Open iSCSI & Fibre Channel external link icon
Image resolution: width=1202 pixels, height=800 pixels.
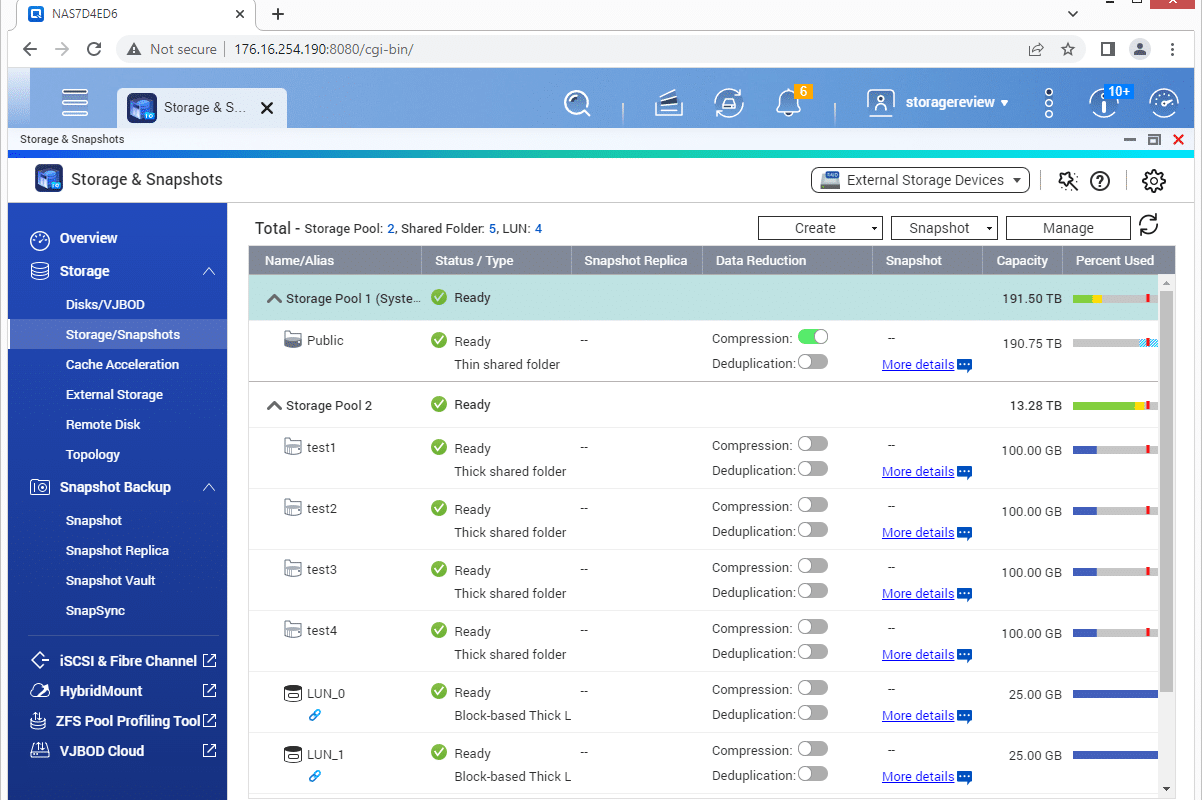pyautogui.click(x=210, y=661)
